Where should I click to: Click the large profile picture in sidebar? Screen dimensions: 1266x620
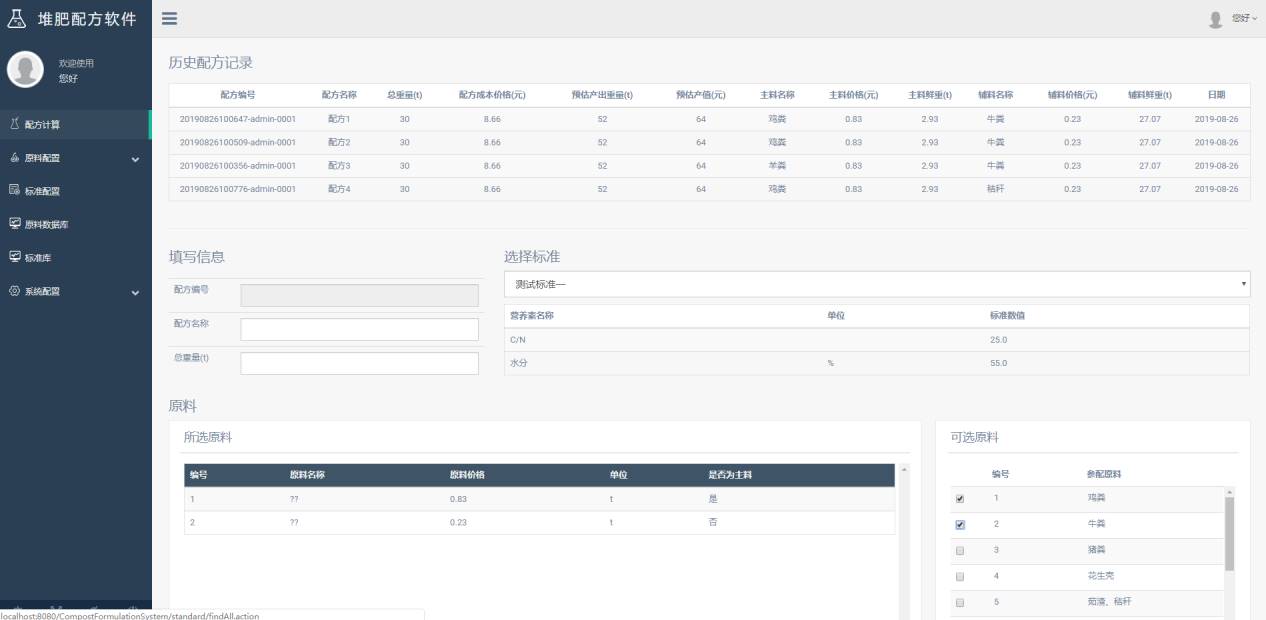pos(25,69)
